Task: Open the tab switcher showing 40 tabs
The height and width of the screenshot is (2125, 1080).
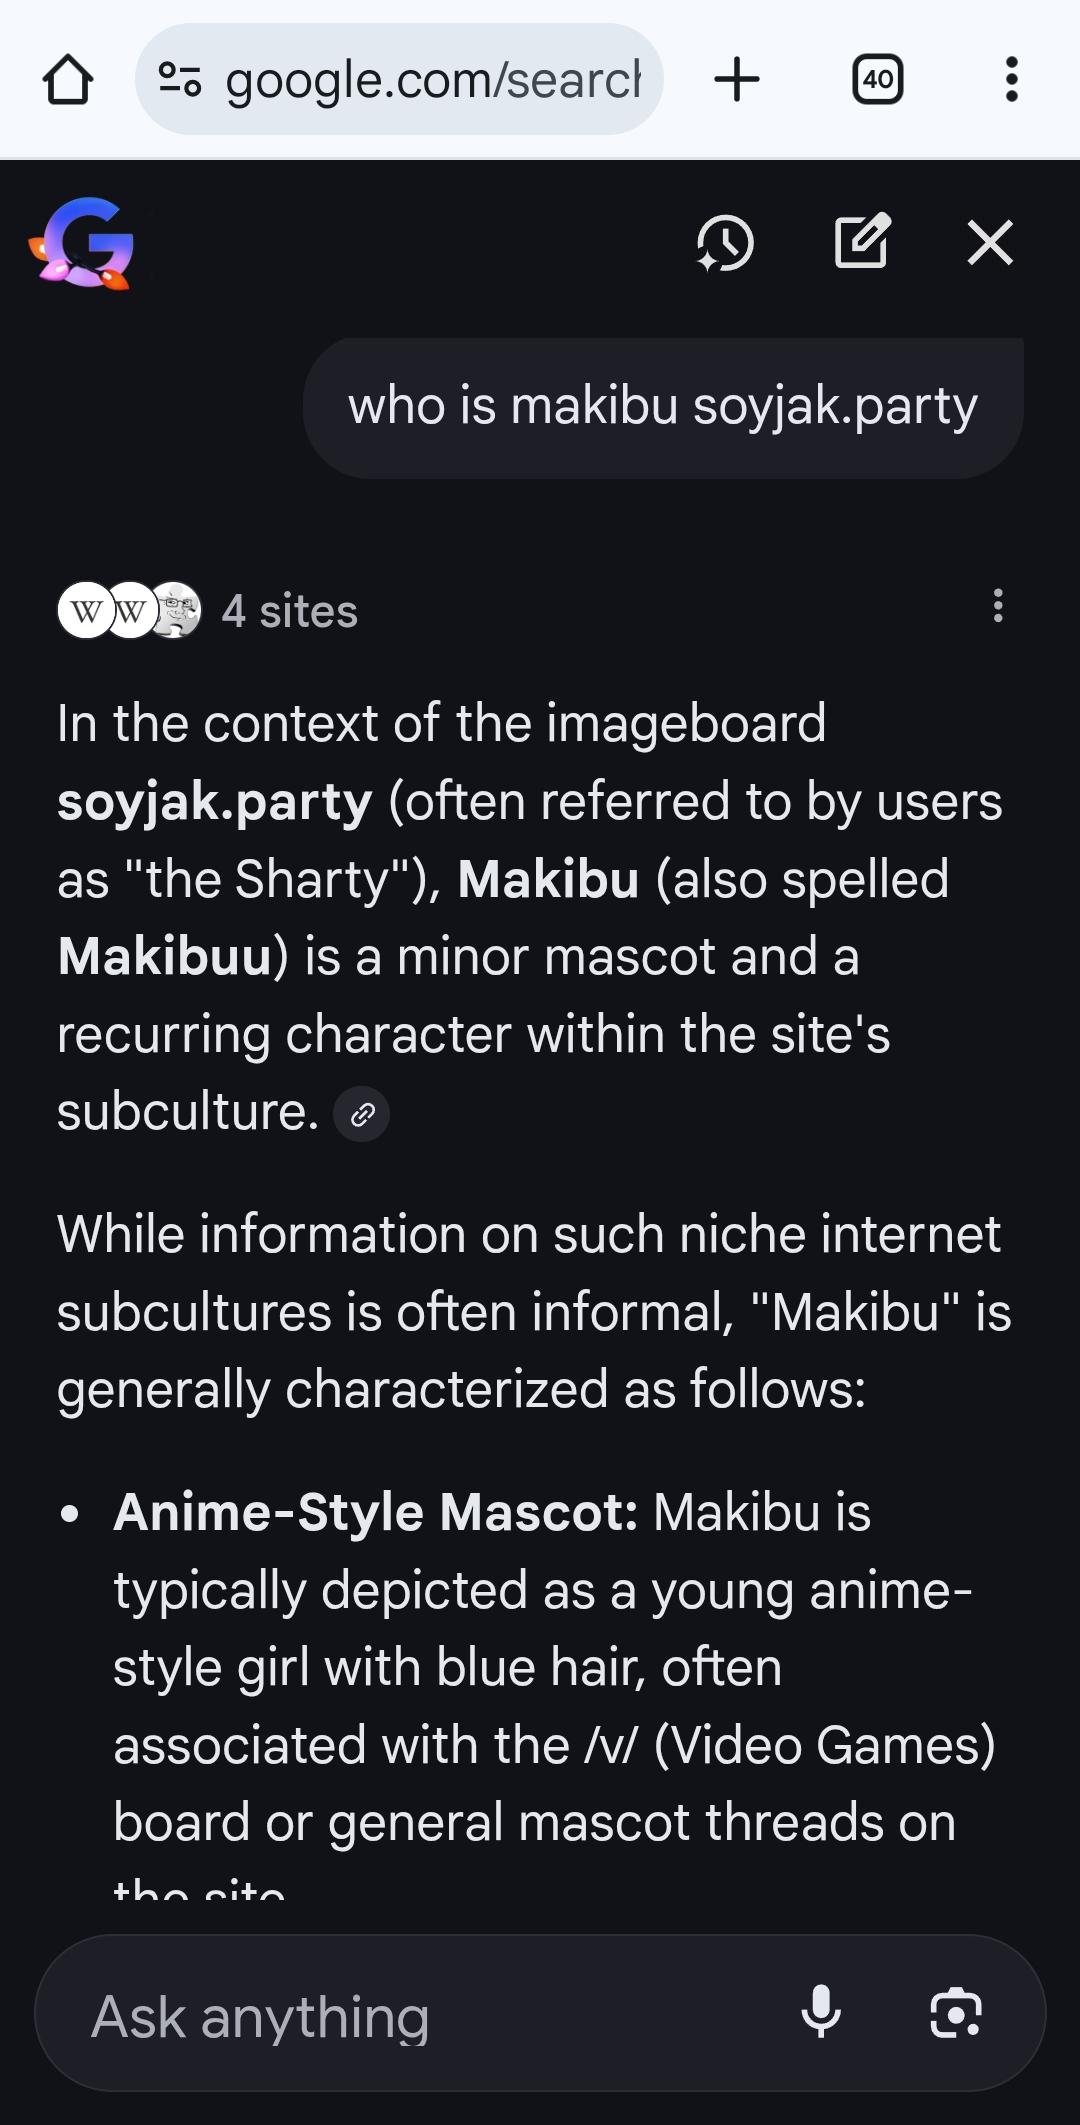Action: [x=877, y=80]
